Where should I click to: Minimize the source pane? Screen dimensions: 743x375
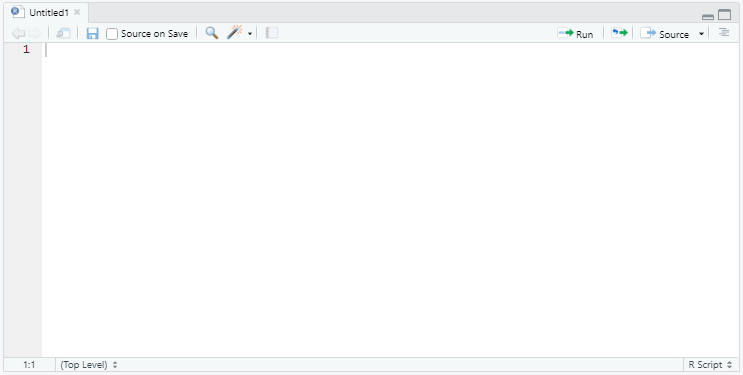tap(708, 17)
